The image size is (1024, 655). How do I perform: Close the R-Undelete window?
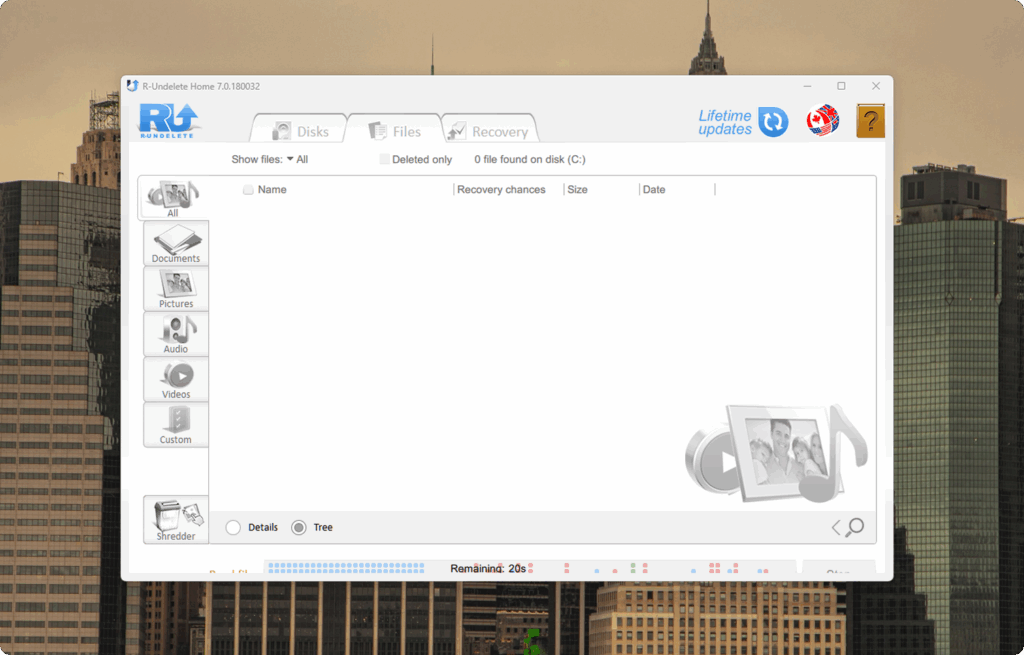(x=876, y=86)
